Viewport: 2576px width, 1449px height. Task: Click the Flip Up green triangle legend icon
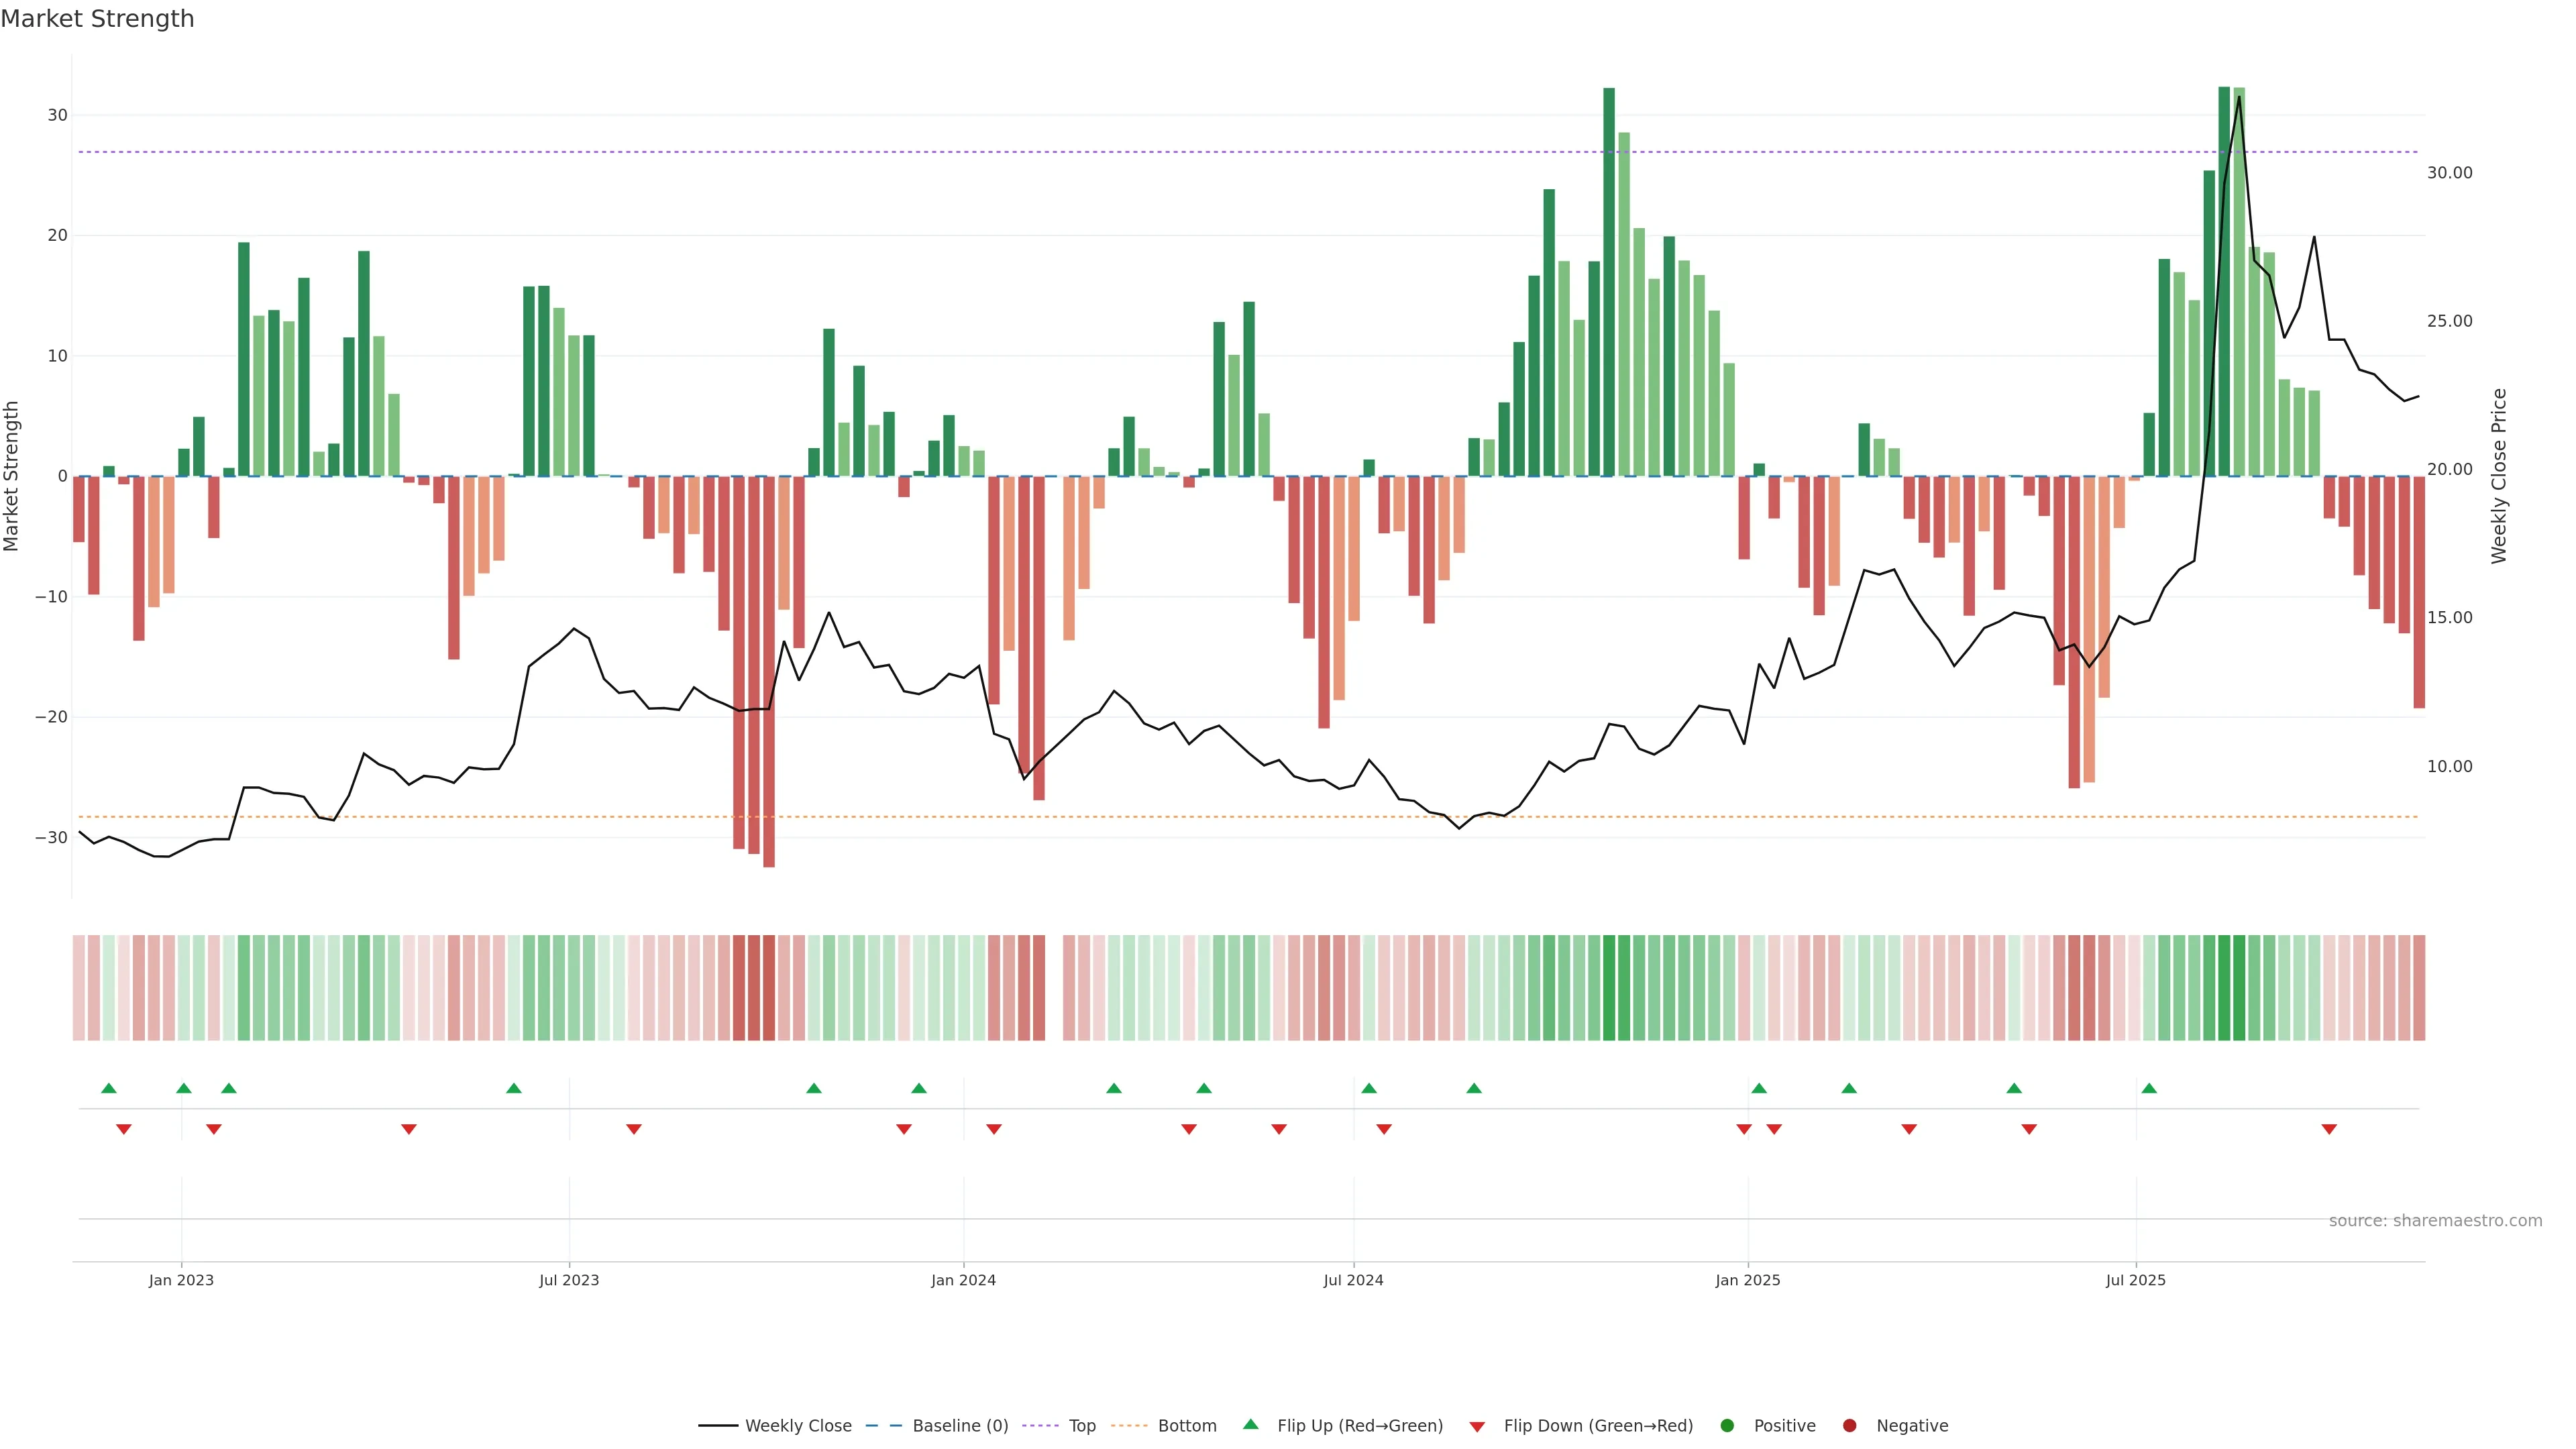pyautogui.click(x=1250, y=1424)
